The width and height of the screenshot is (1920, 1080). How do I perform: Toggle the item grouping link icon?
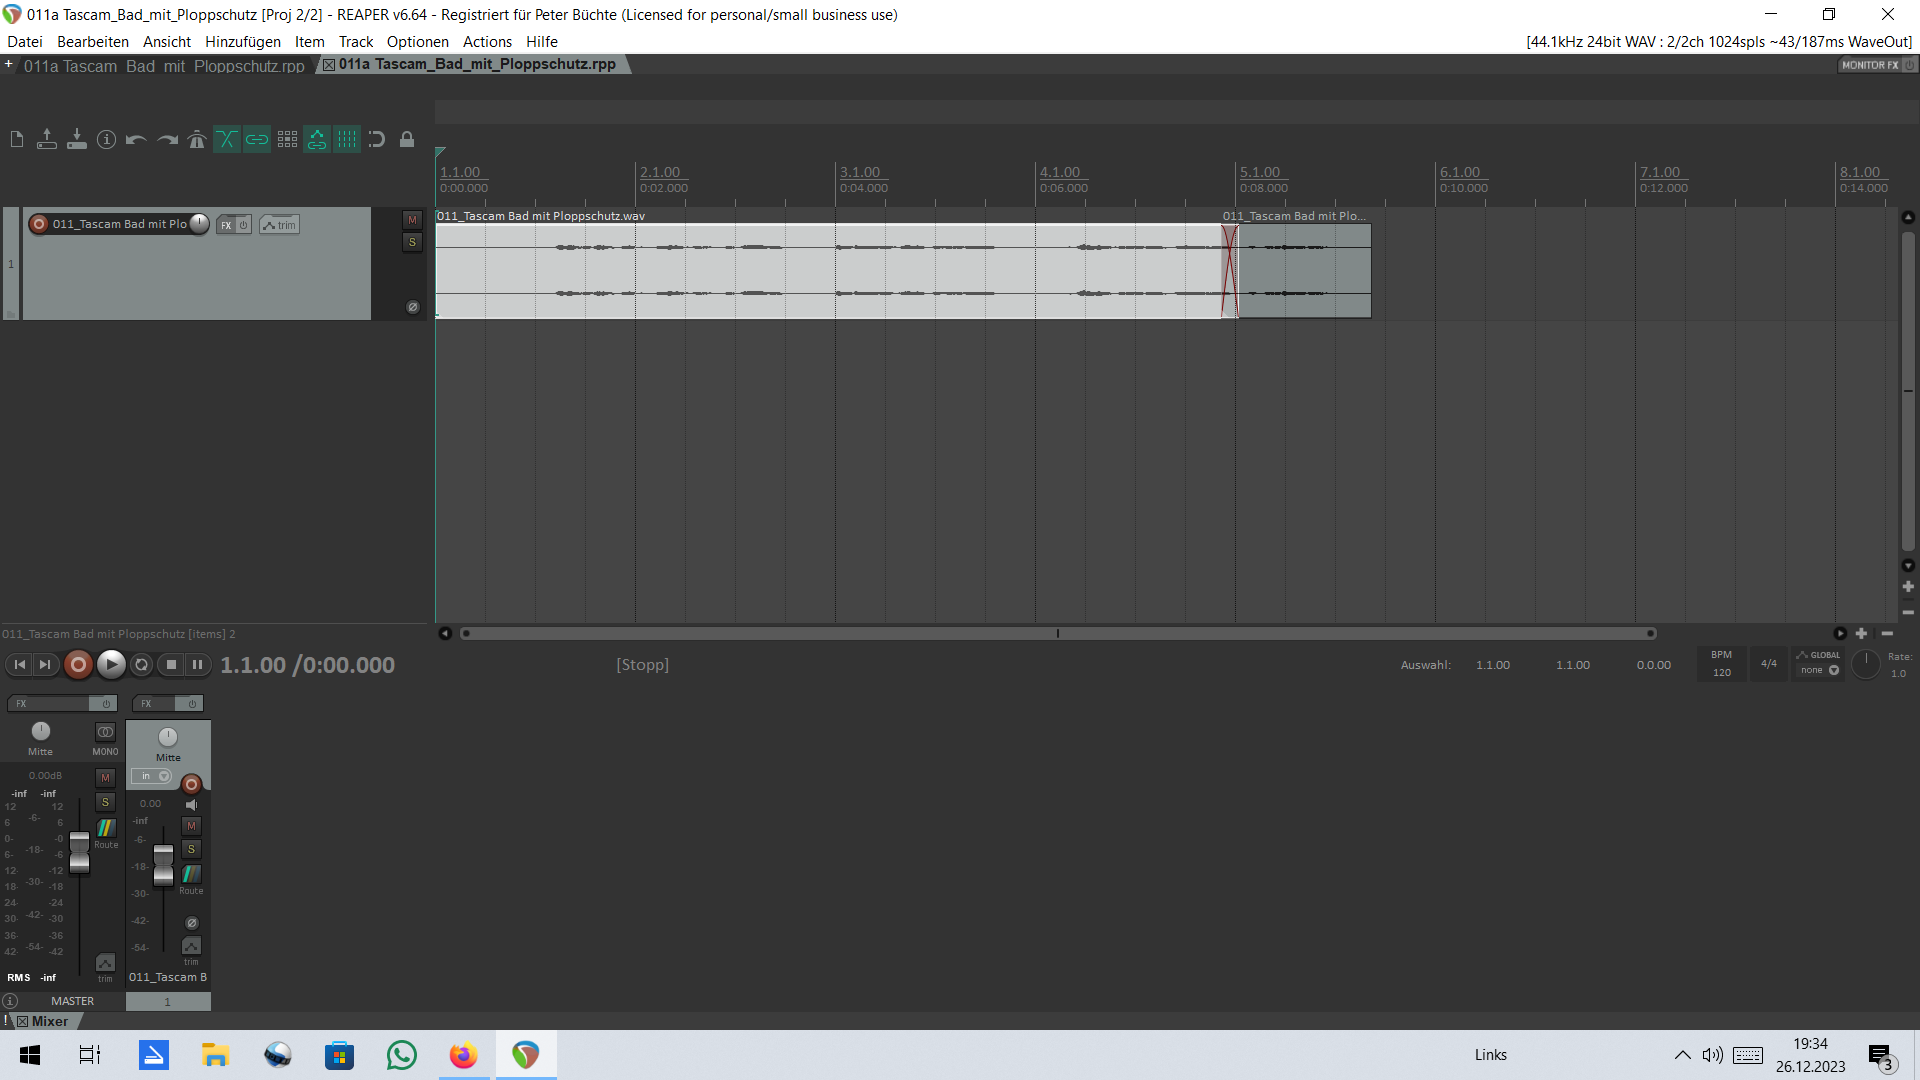(257, 140)
